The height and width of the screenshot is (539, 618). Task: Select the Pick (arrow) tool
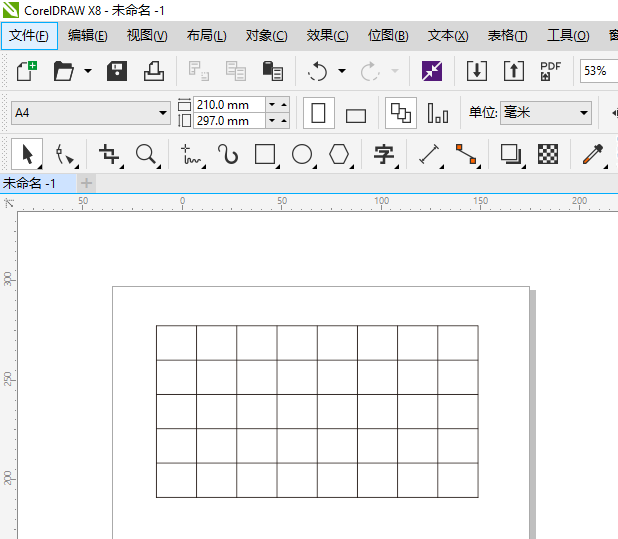28,154
